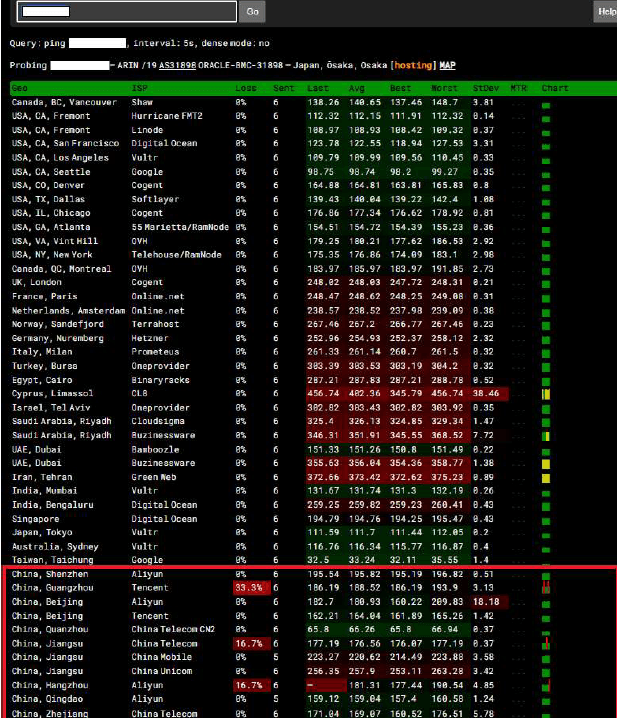
Task: Click the chart icon for USA, CA, Seattle
Action: pyautogui.click(x=546, y=172)
